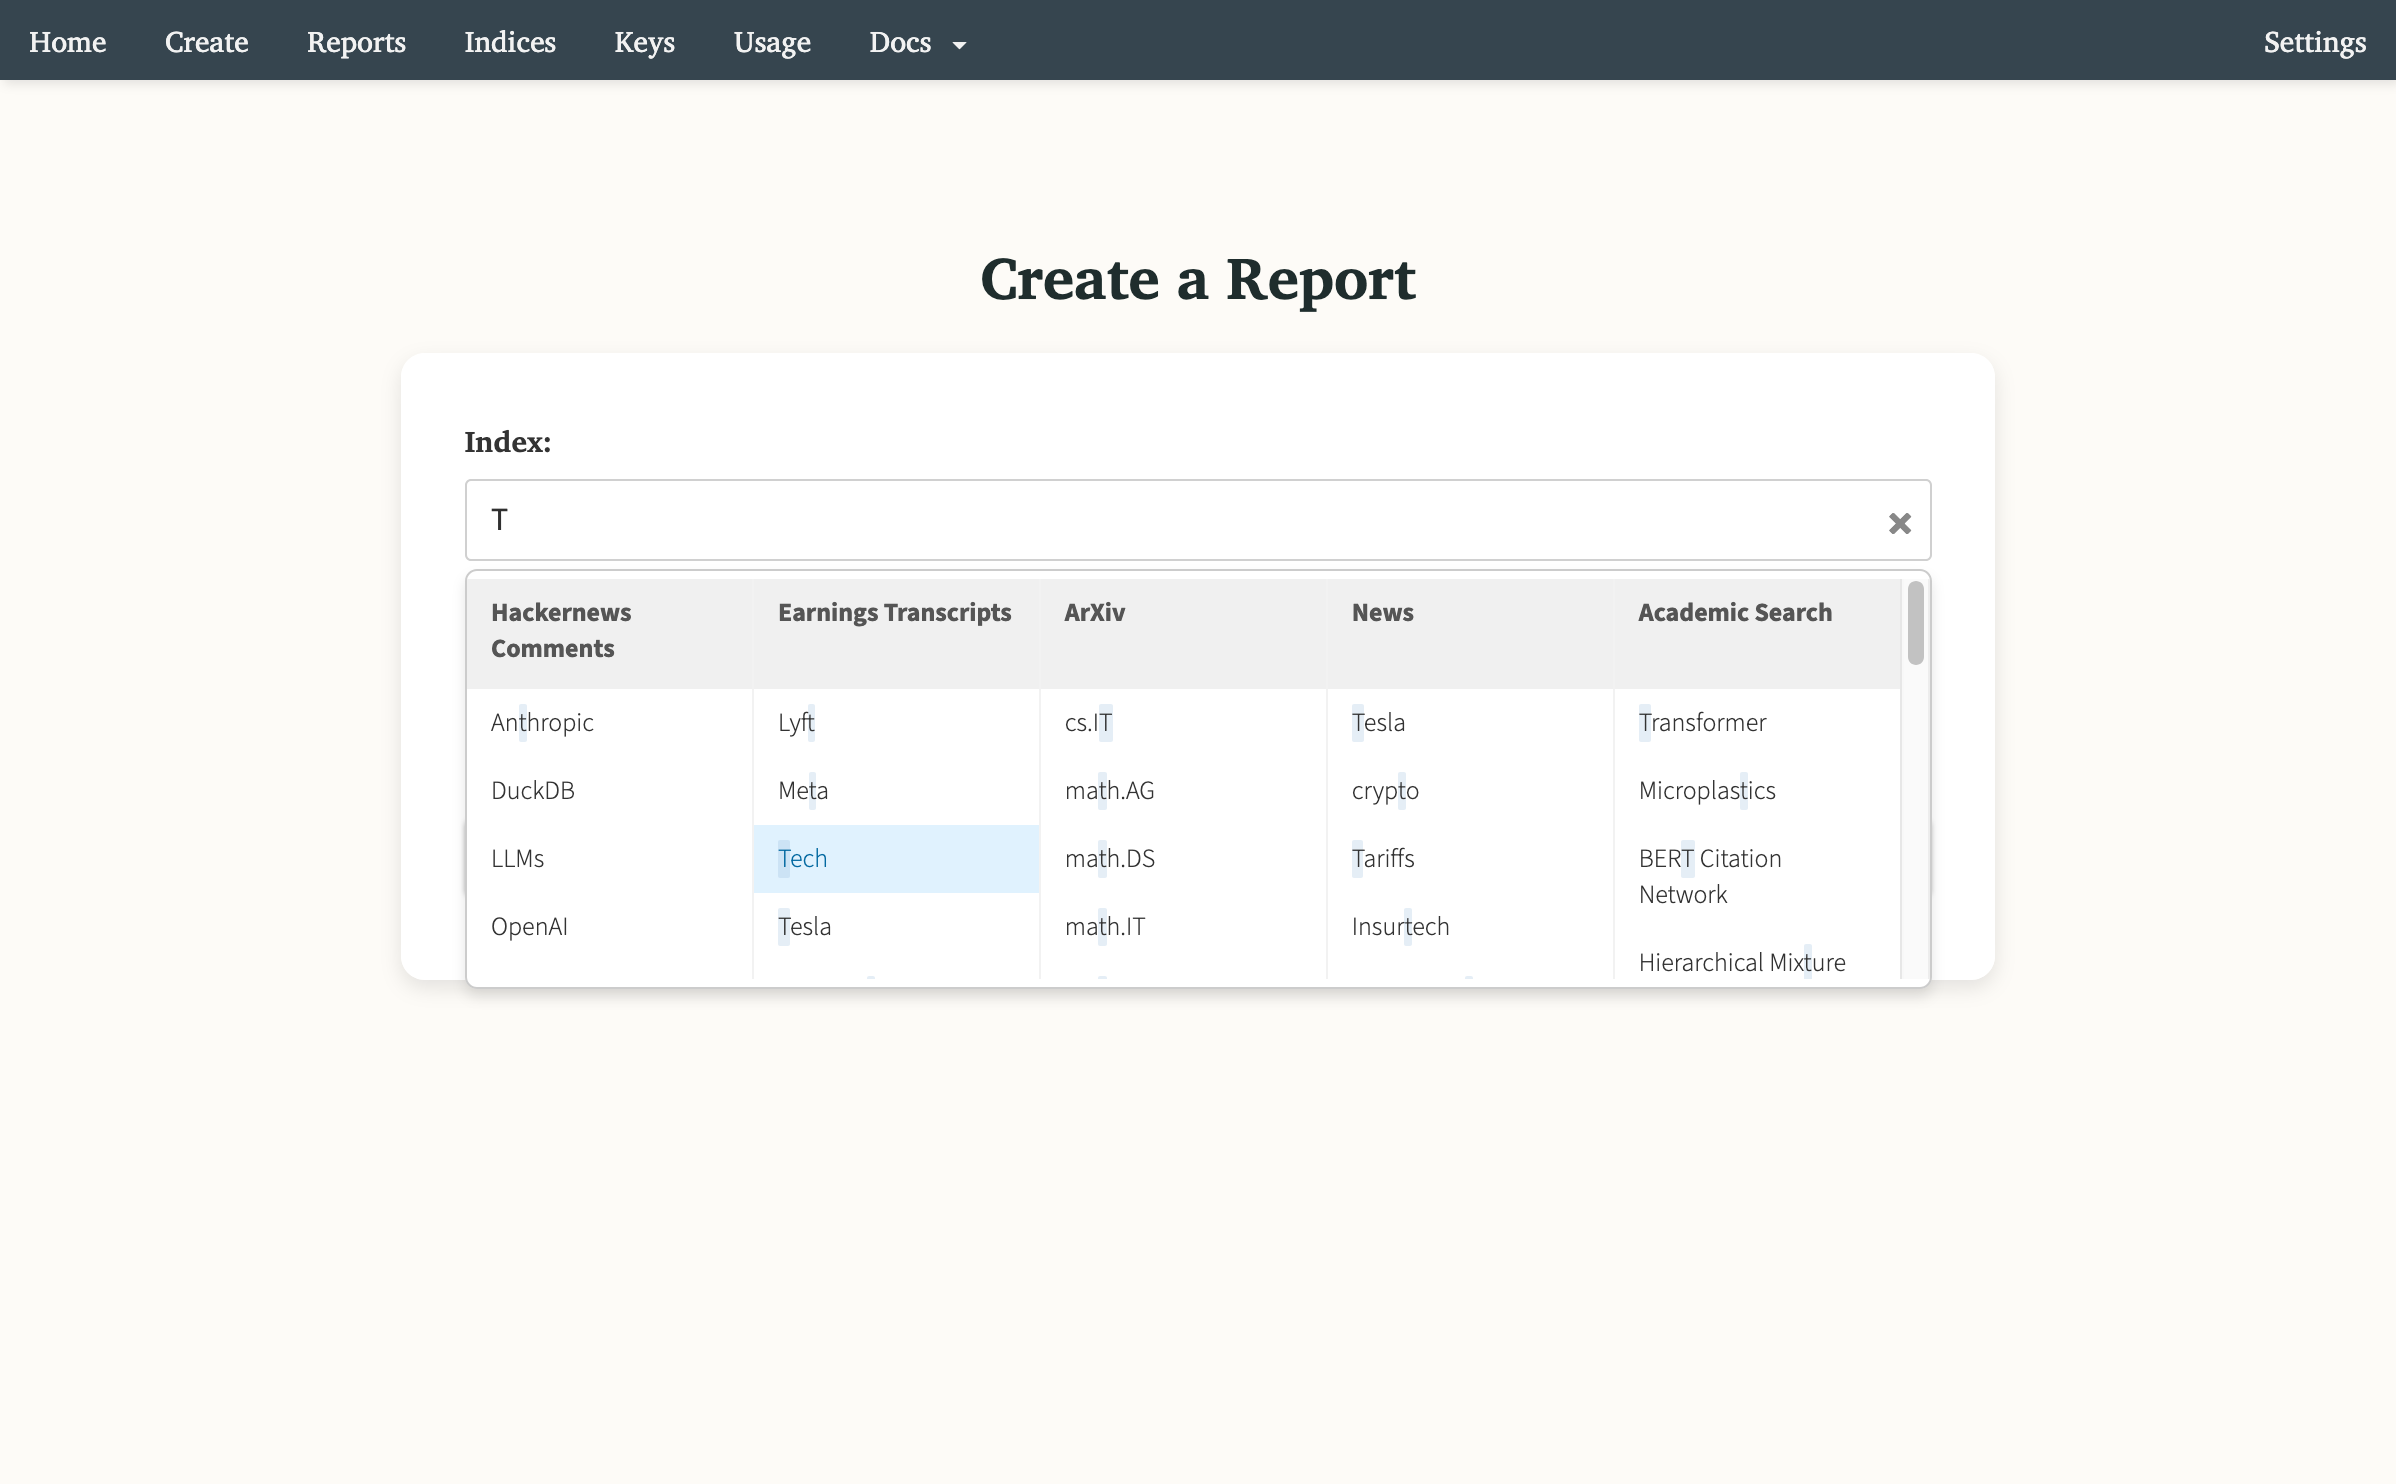Clear the index search field
The height and width of the screenshot is (1484, 2396).
pyautogui.click(x=1899, y=522)
